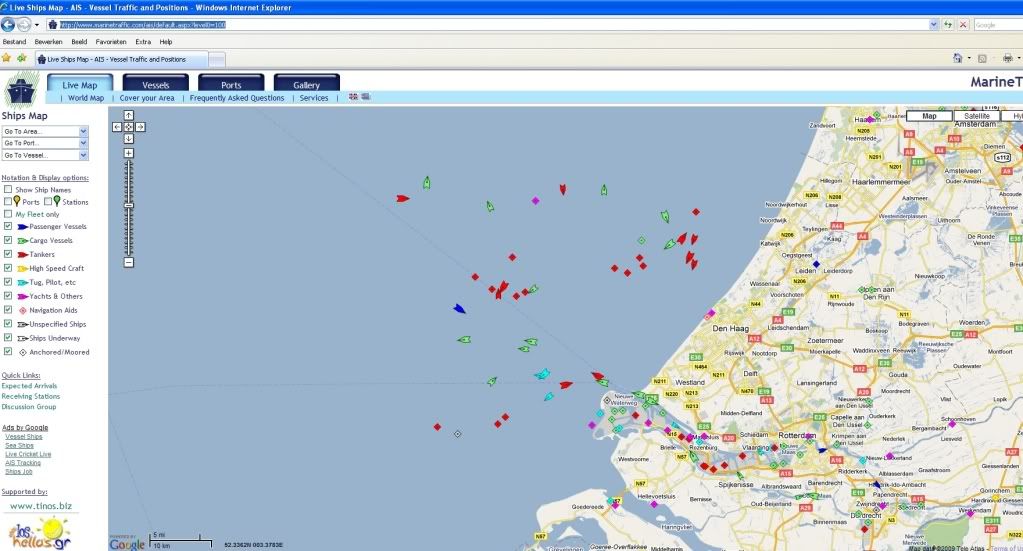
Task: Pan the map down with the arrow
Action: (129, 138)
